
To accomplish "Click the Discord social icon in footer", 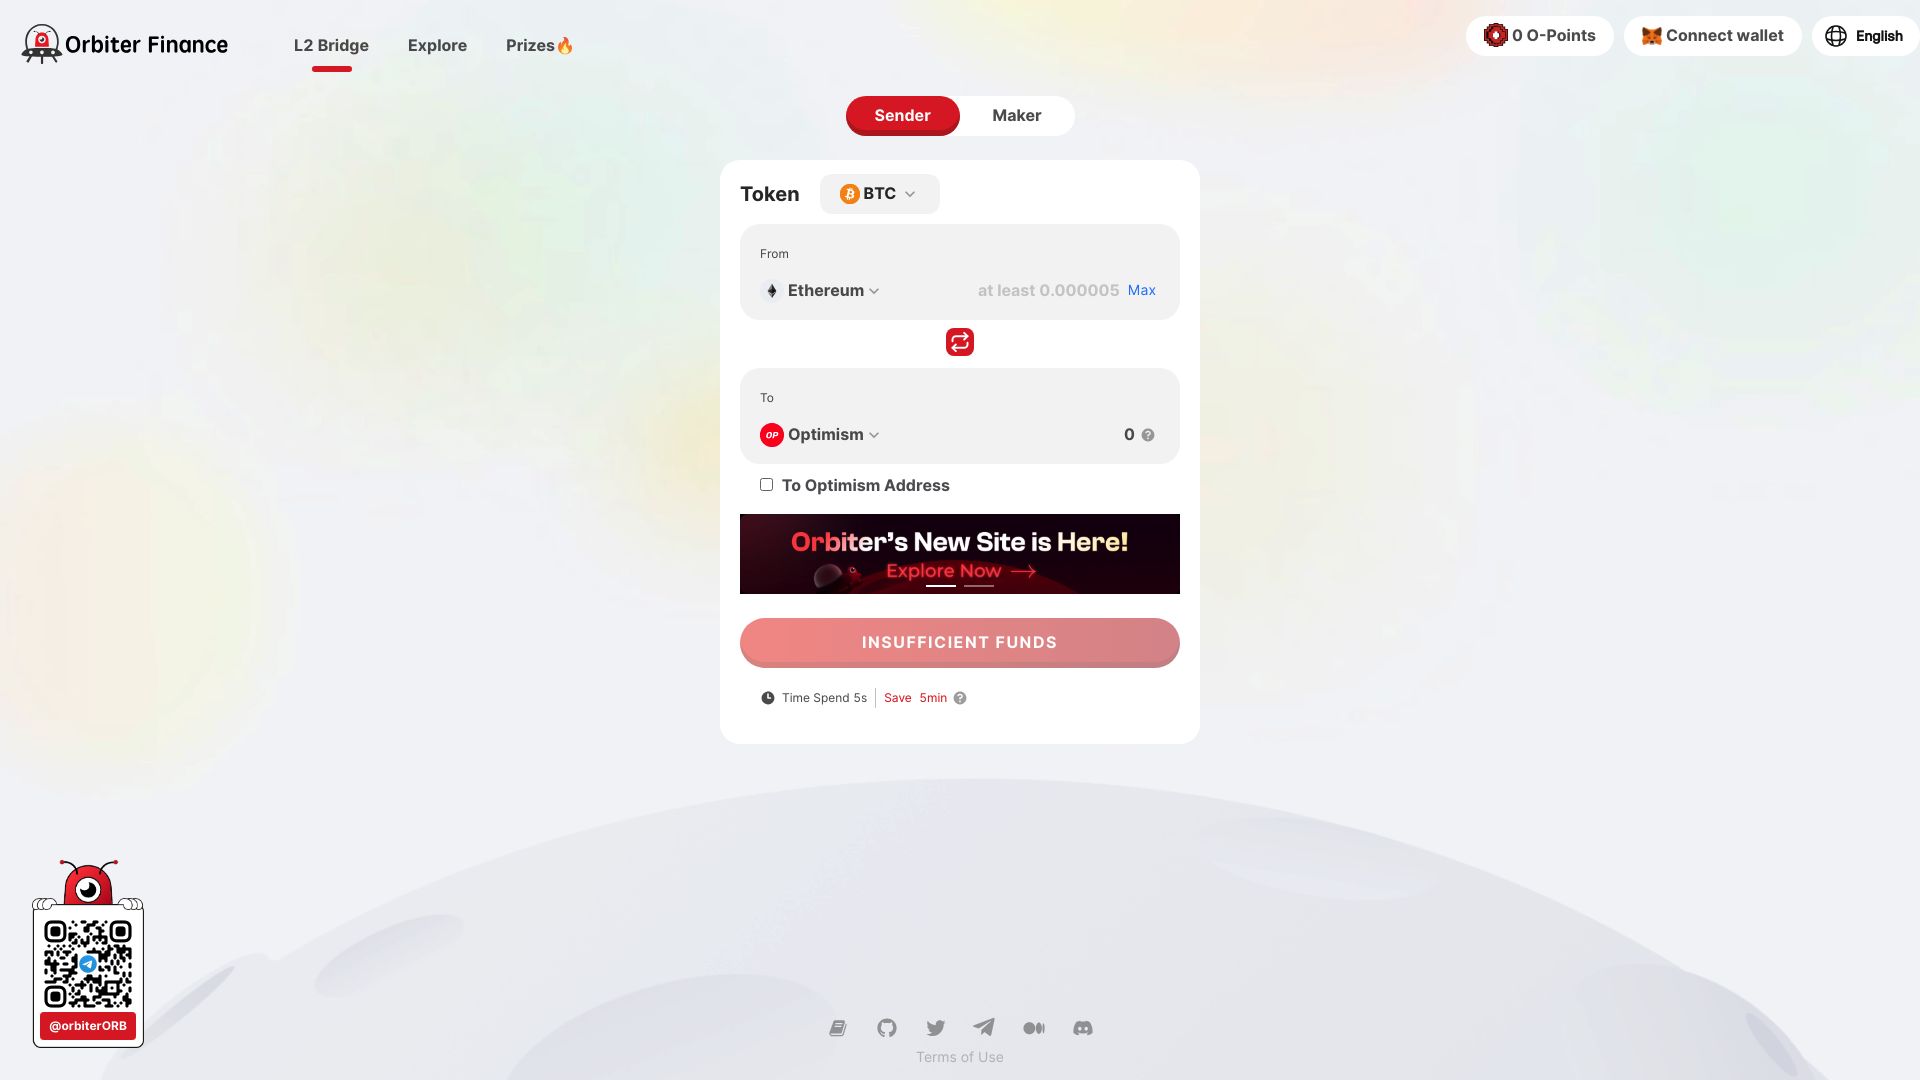I will 1083,1026.
